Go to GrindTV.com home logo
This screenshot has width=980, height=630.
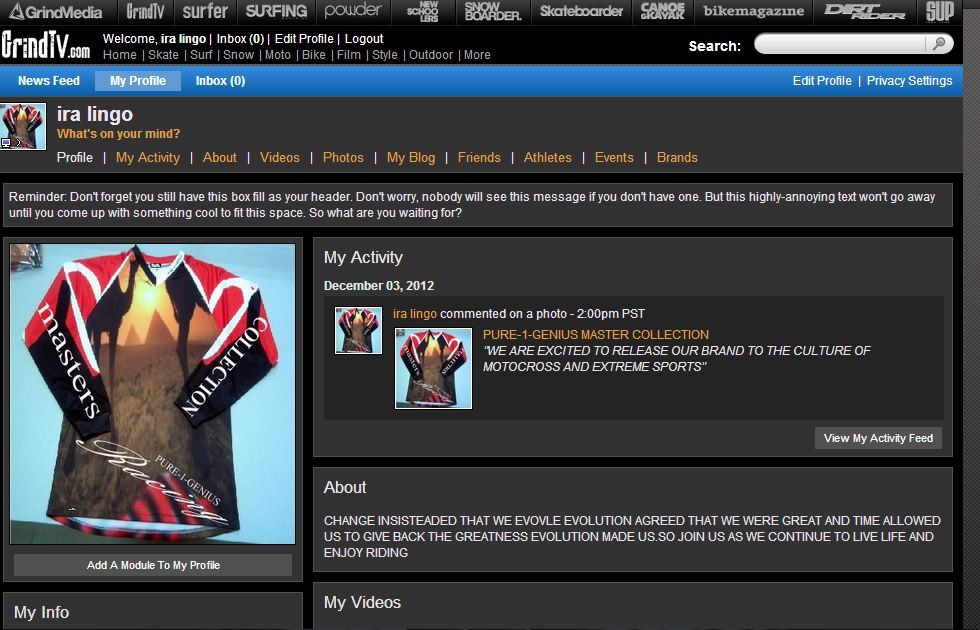45,46
